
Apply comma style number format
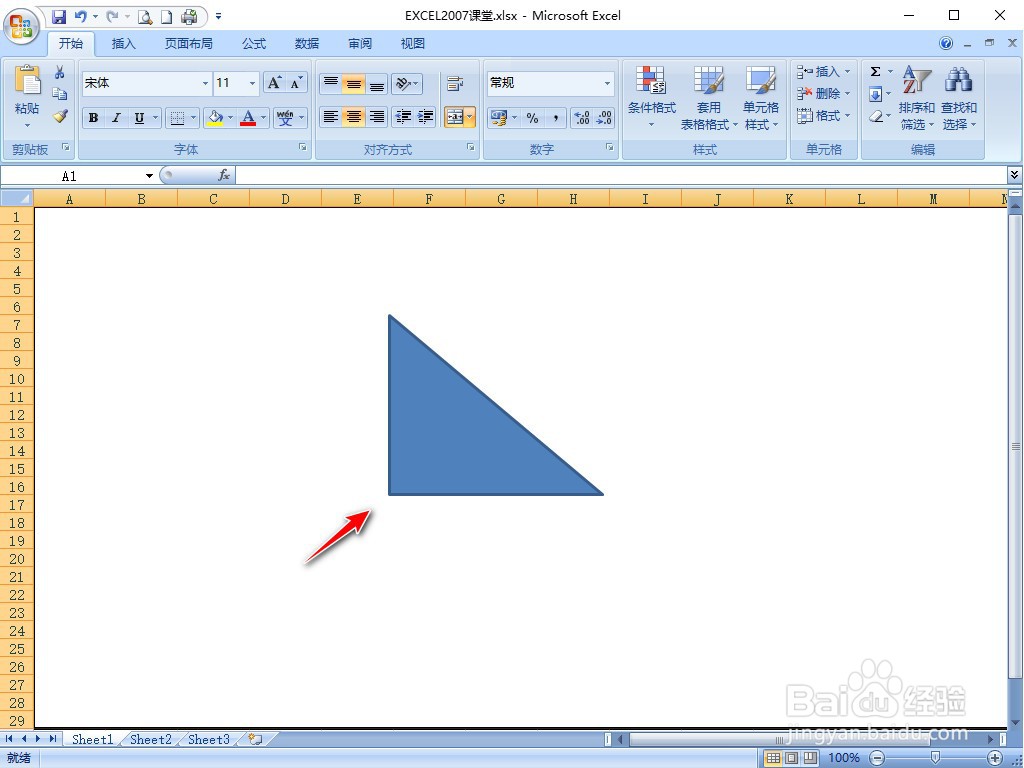pyautogui.click(x=555, y=118)
